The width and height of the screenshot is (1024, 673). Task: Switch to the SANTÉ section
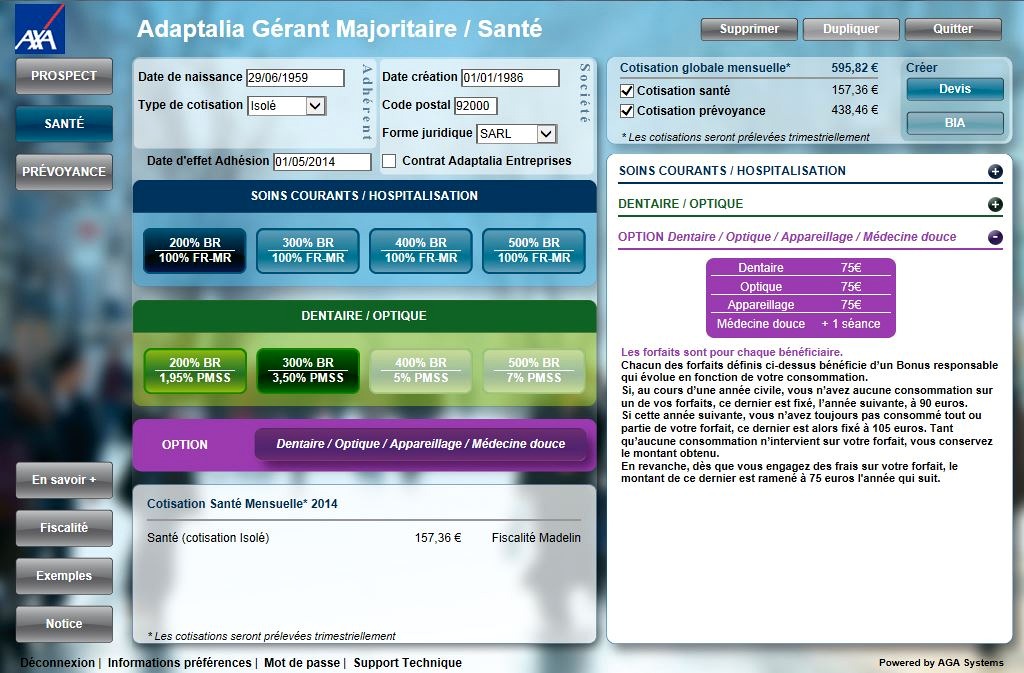click(64, 123)
